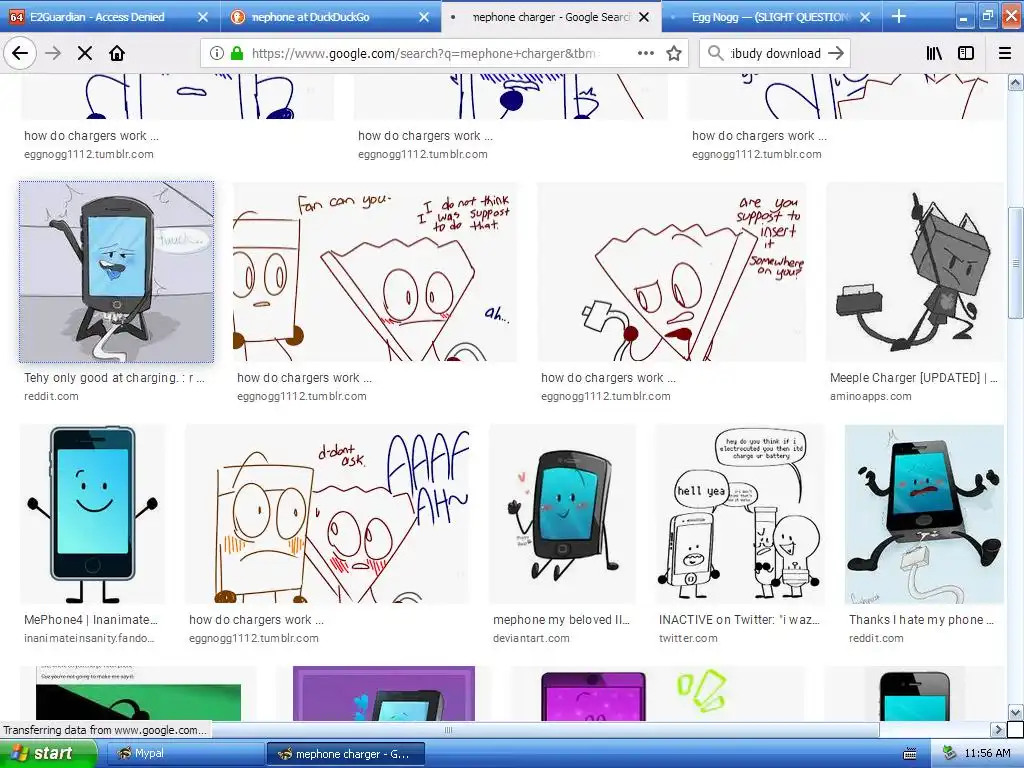Open MePhone4 smiling phone image
Screen dimensions: 1024x768
coord(92,514)
